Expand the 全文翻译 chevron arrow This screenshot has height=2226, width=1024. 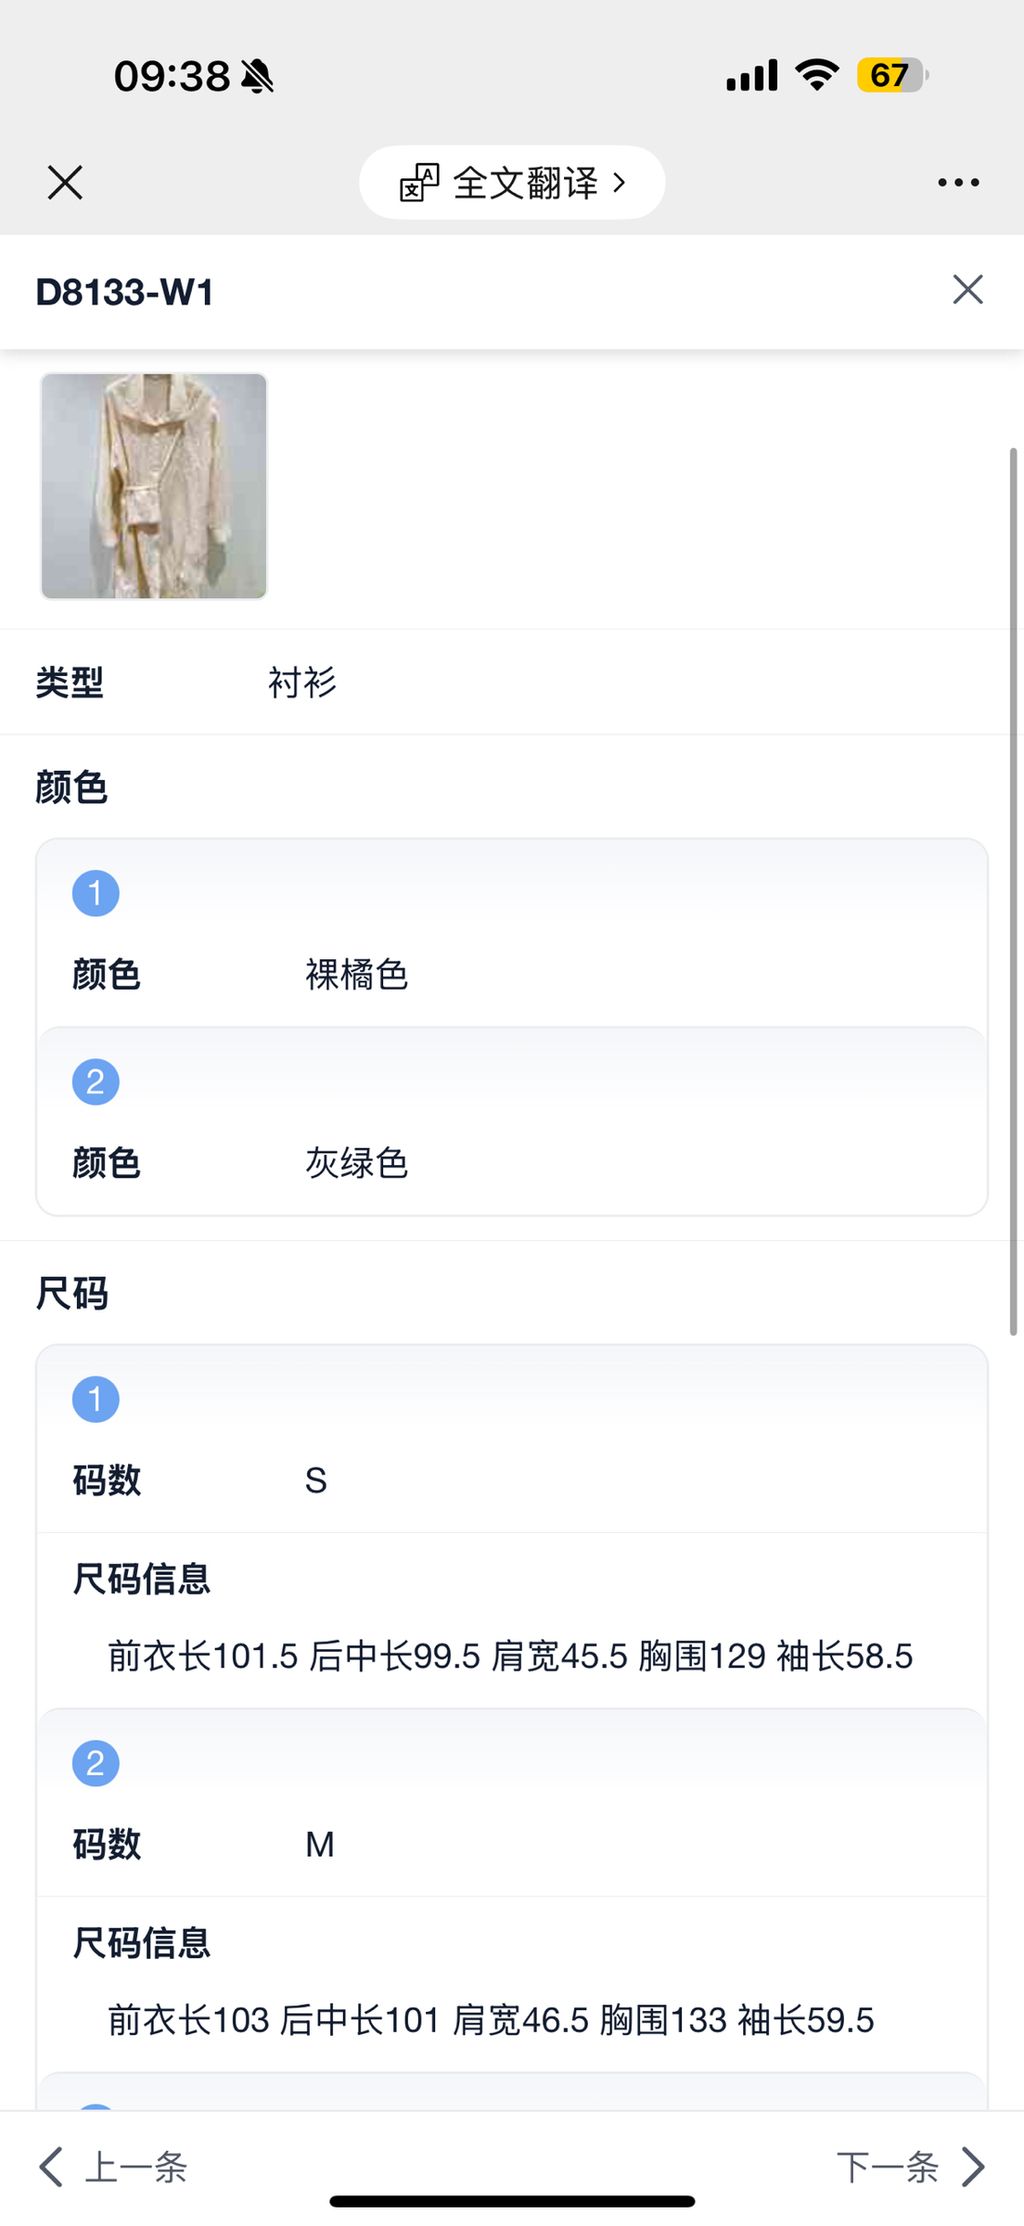click(620, 183)
